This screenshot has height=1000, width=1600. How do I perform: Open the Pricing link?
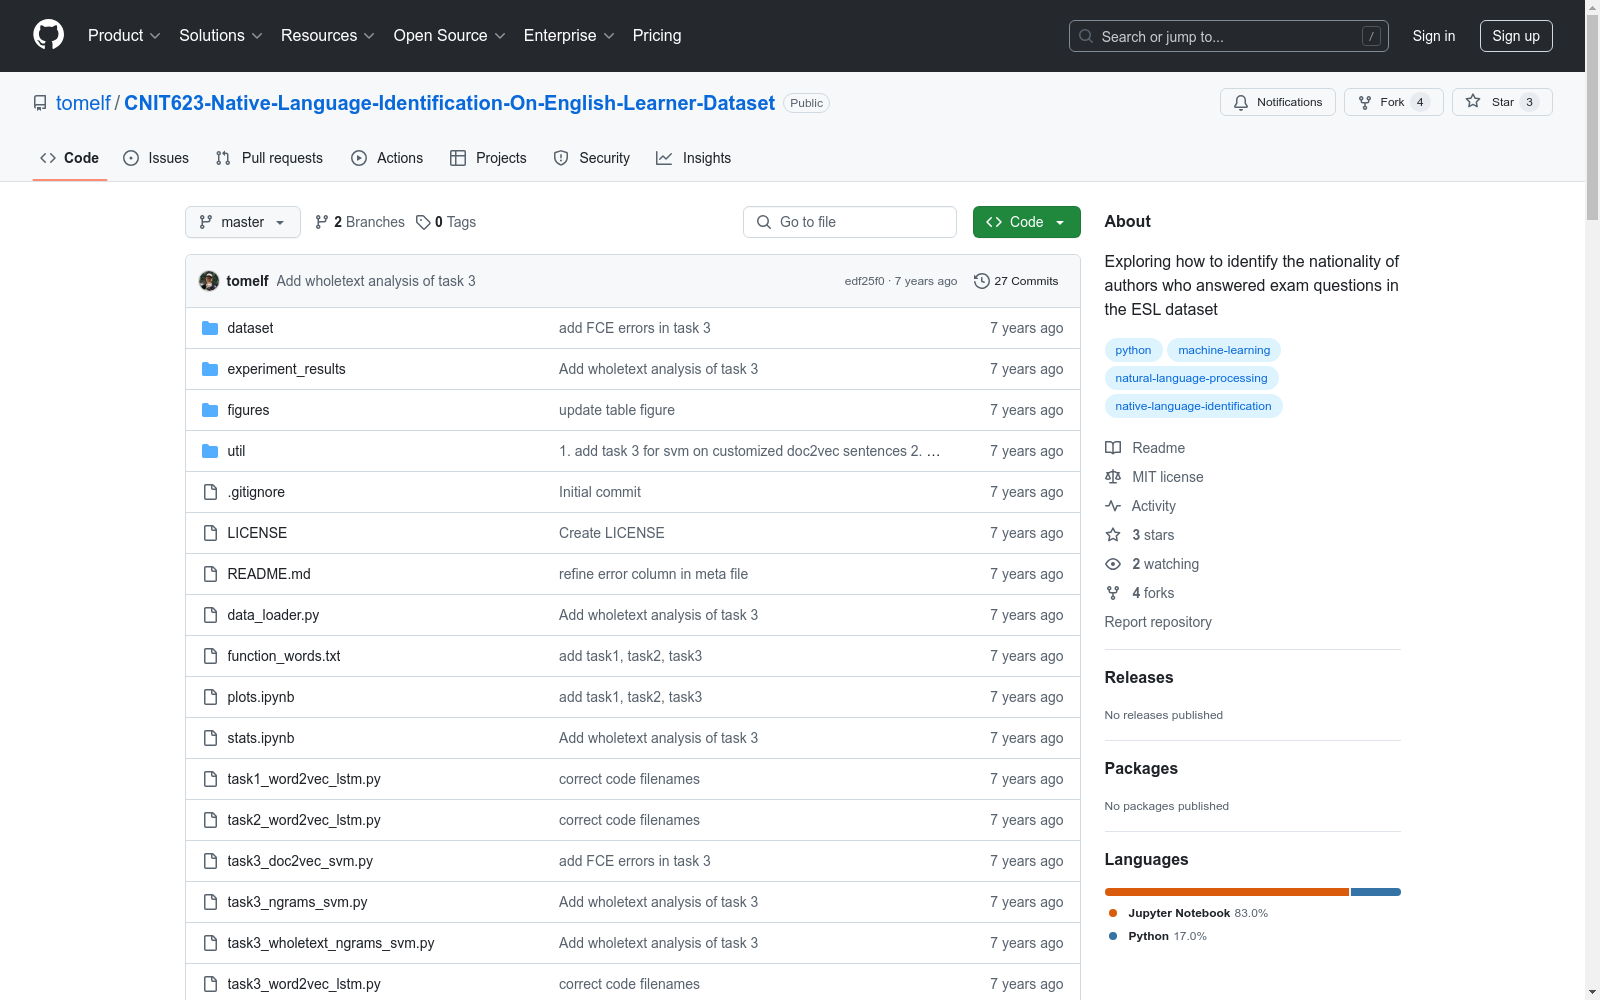click(x=657, y=35)
